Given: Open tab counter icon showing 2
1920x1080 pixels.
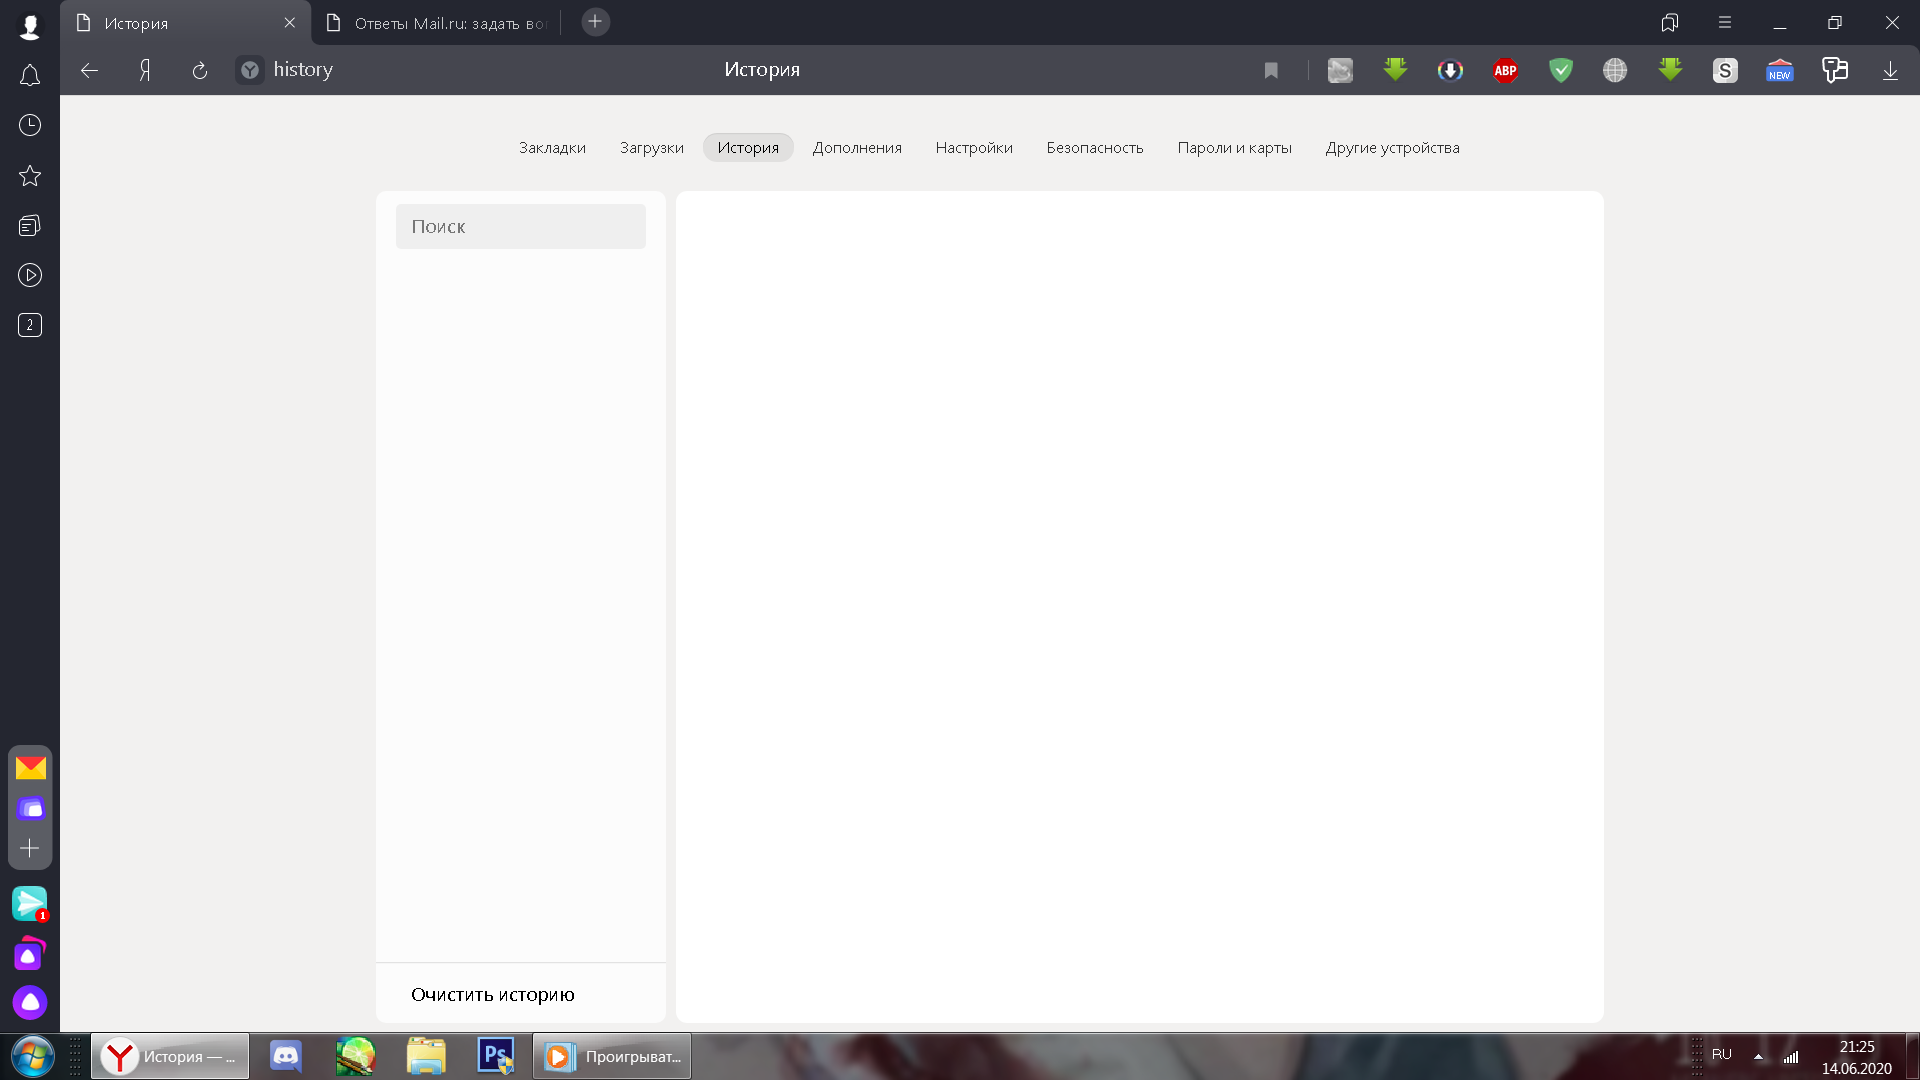Looking at the screenshot, I should (30, 325).
